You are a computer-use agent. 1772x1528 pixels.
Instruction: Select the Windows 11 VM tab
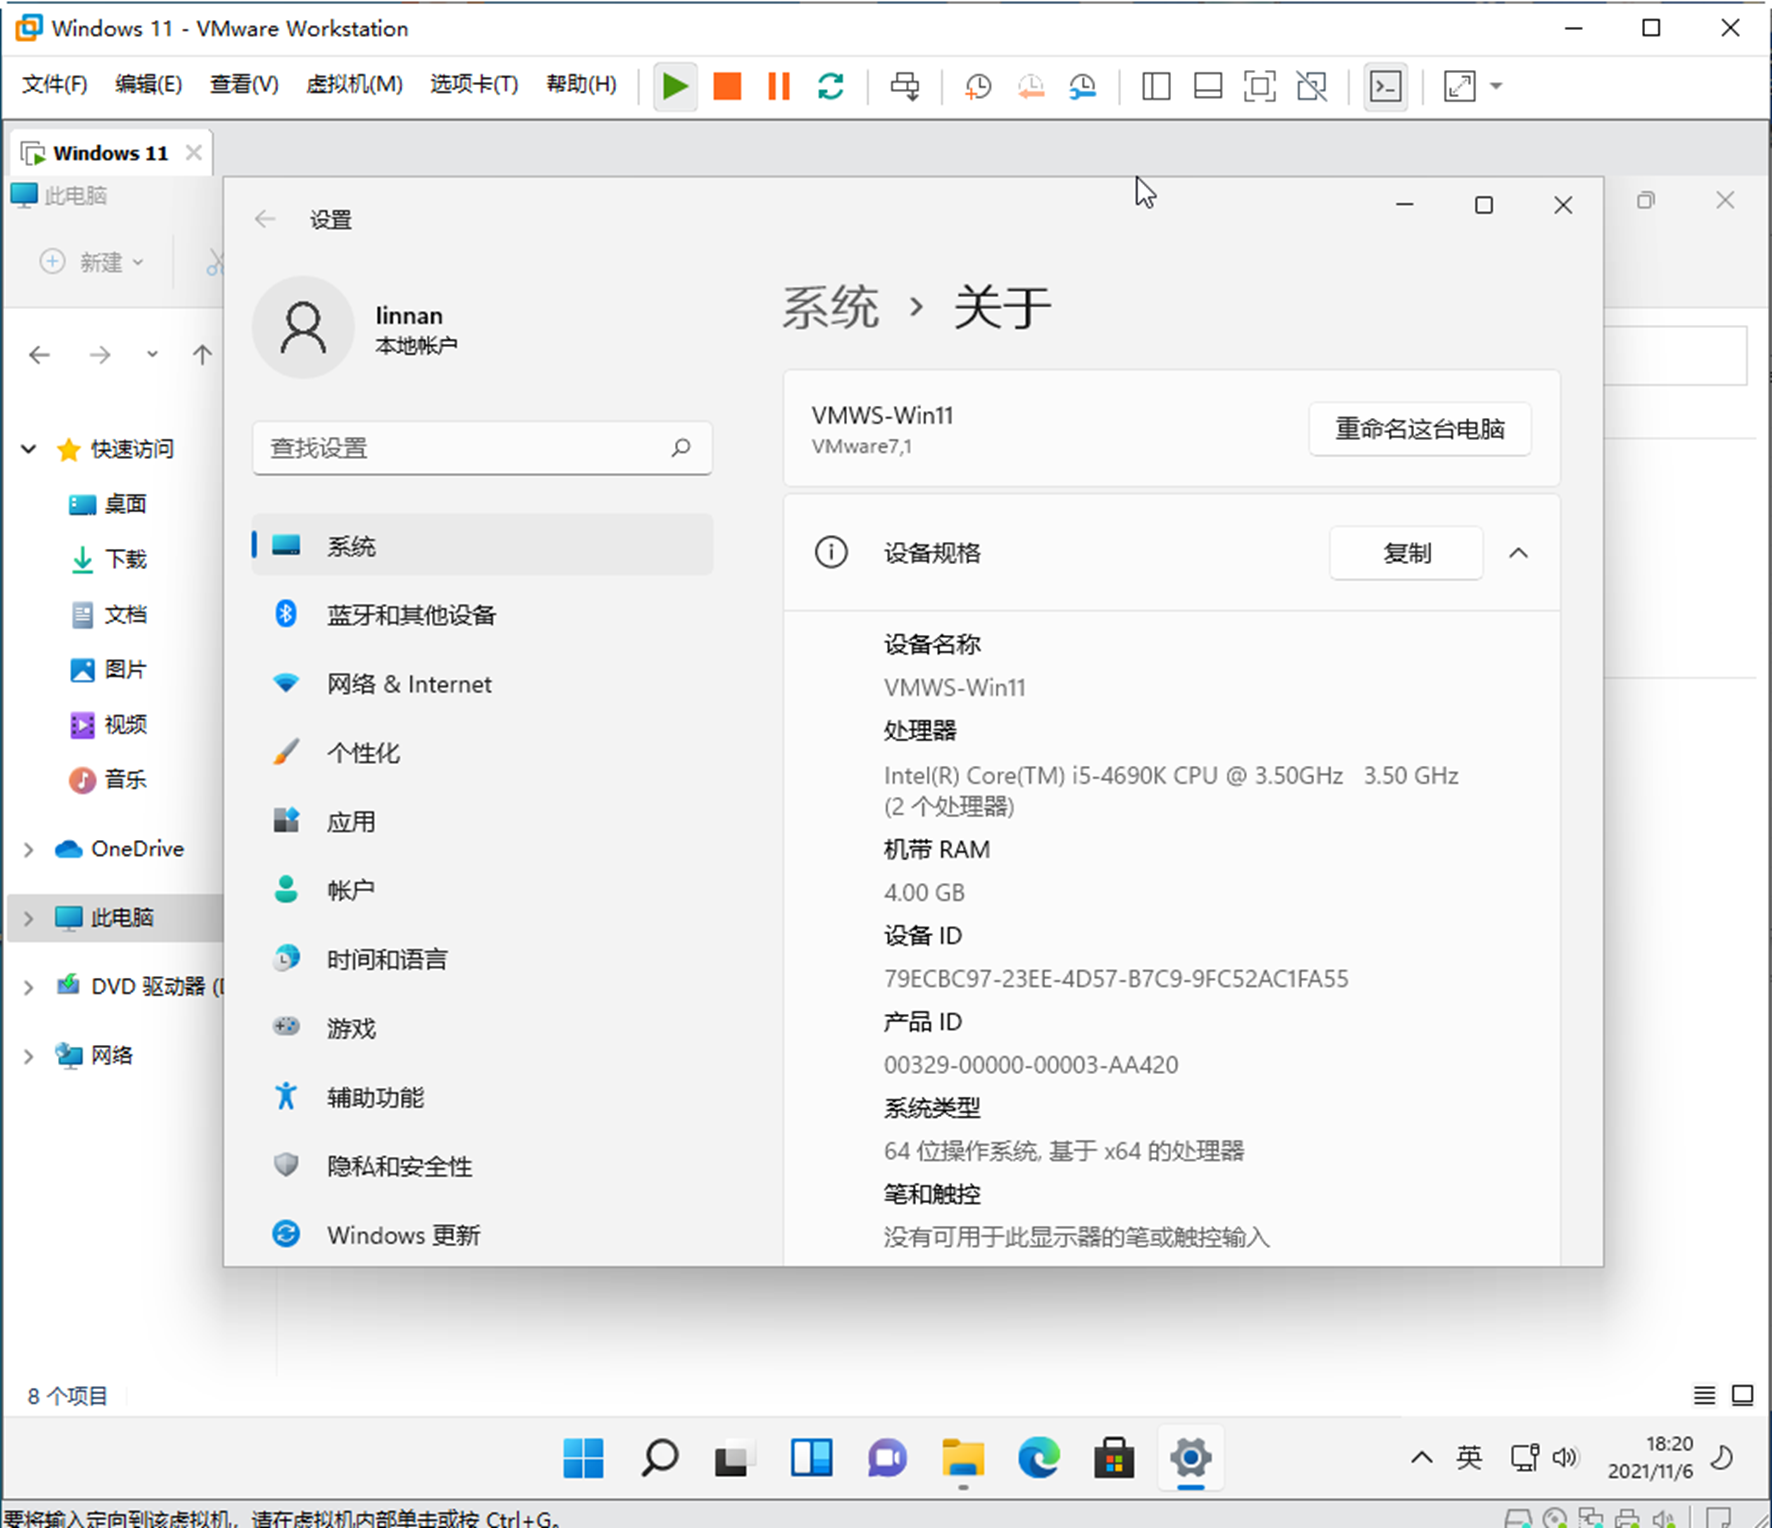pyautogui.click(x=110, y=153)
